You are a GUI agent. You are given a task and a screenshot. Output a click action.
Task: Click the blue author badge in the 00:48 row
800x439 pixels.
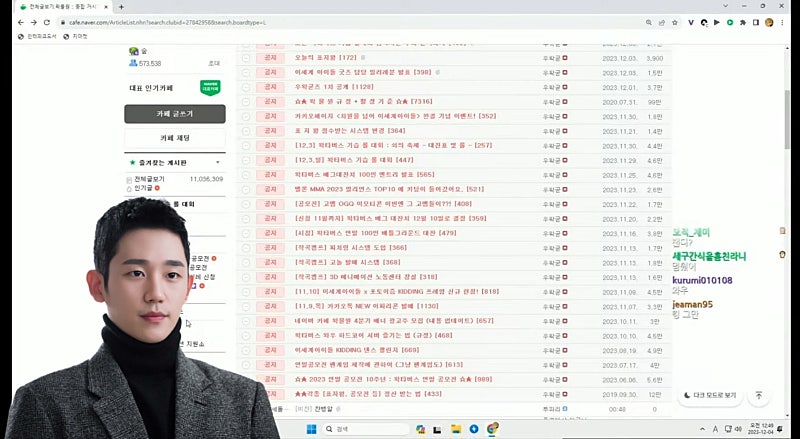[565, 409]
